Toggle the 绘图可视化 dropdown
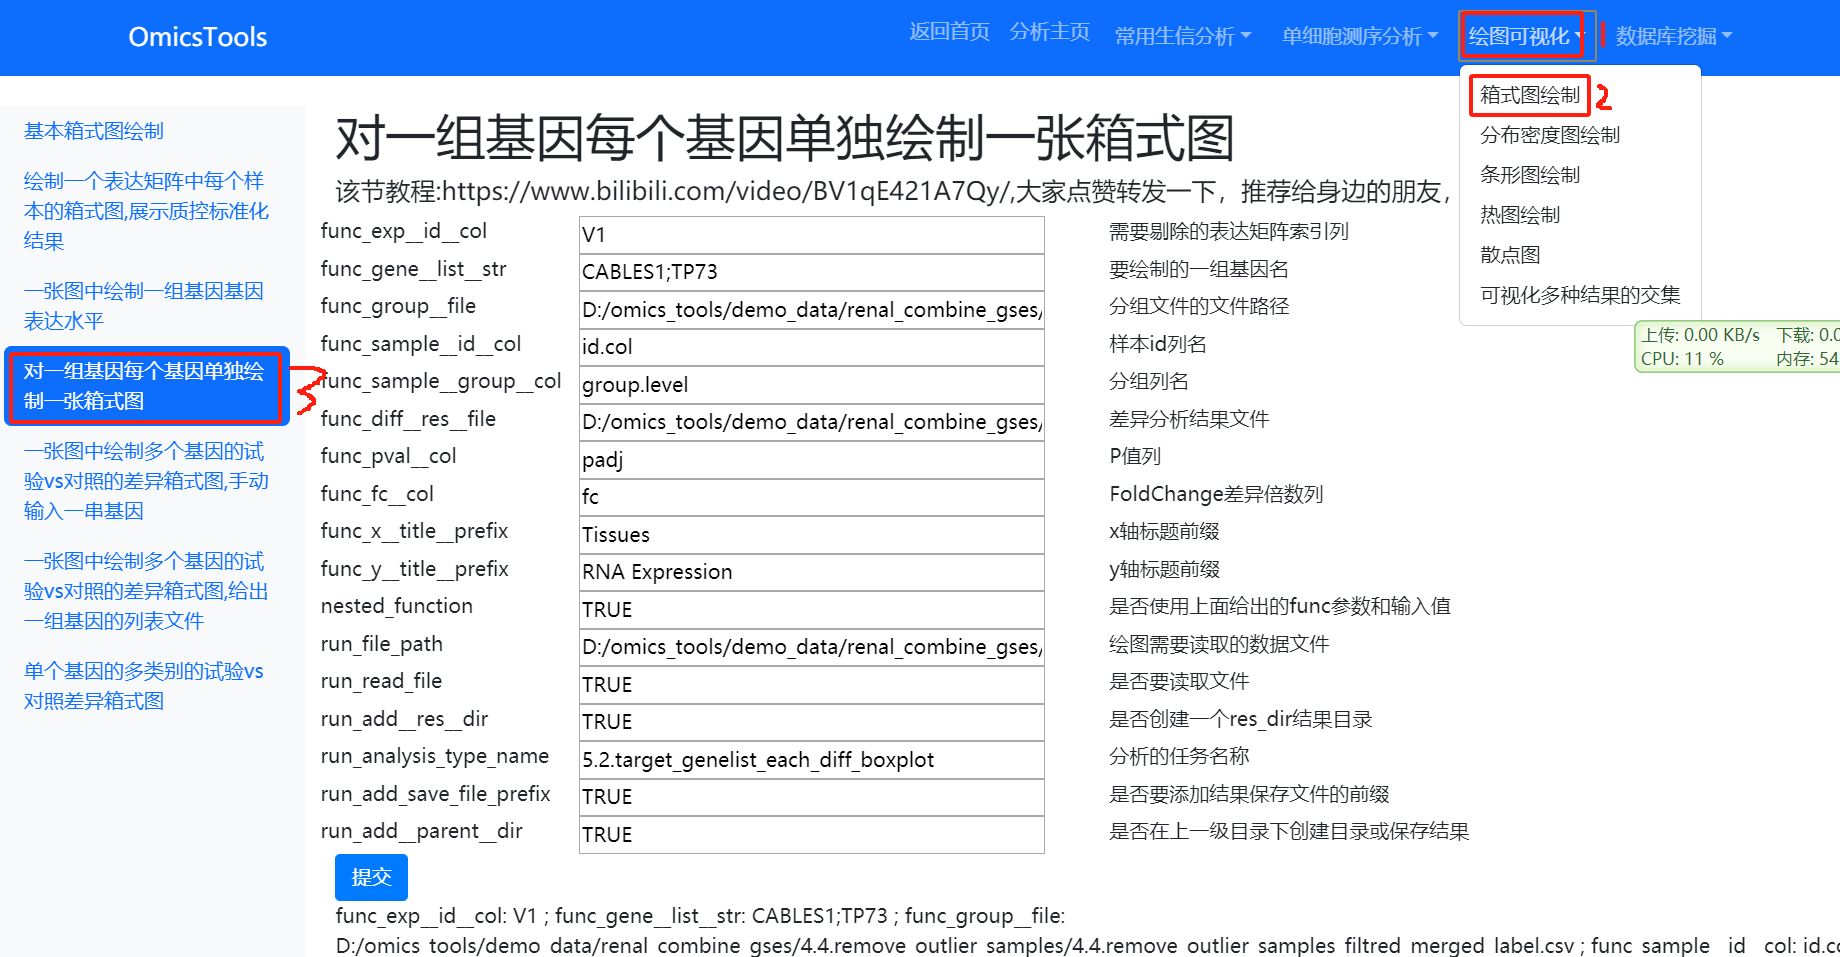The image size is (1840, 957). pos(1524,36)
